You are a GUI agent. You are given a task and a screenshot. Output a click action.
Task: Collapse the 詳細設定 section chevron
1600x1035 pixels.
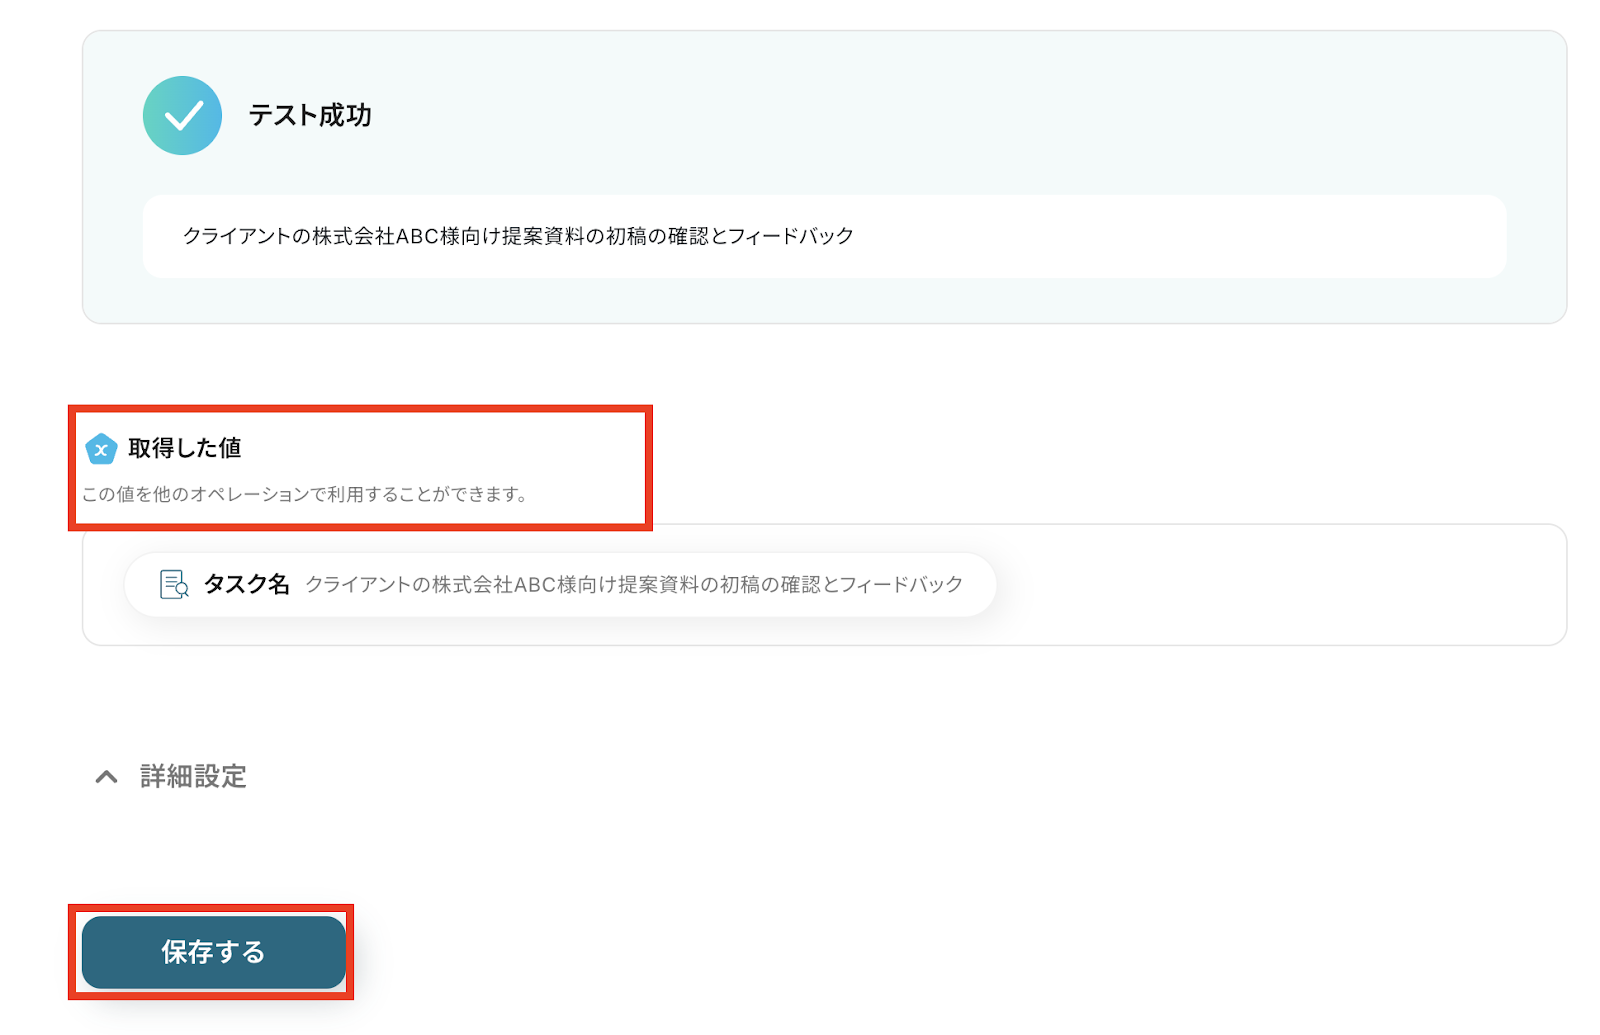pos(106,777)
